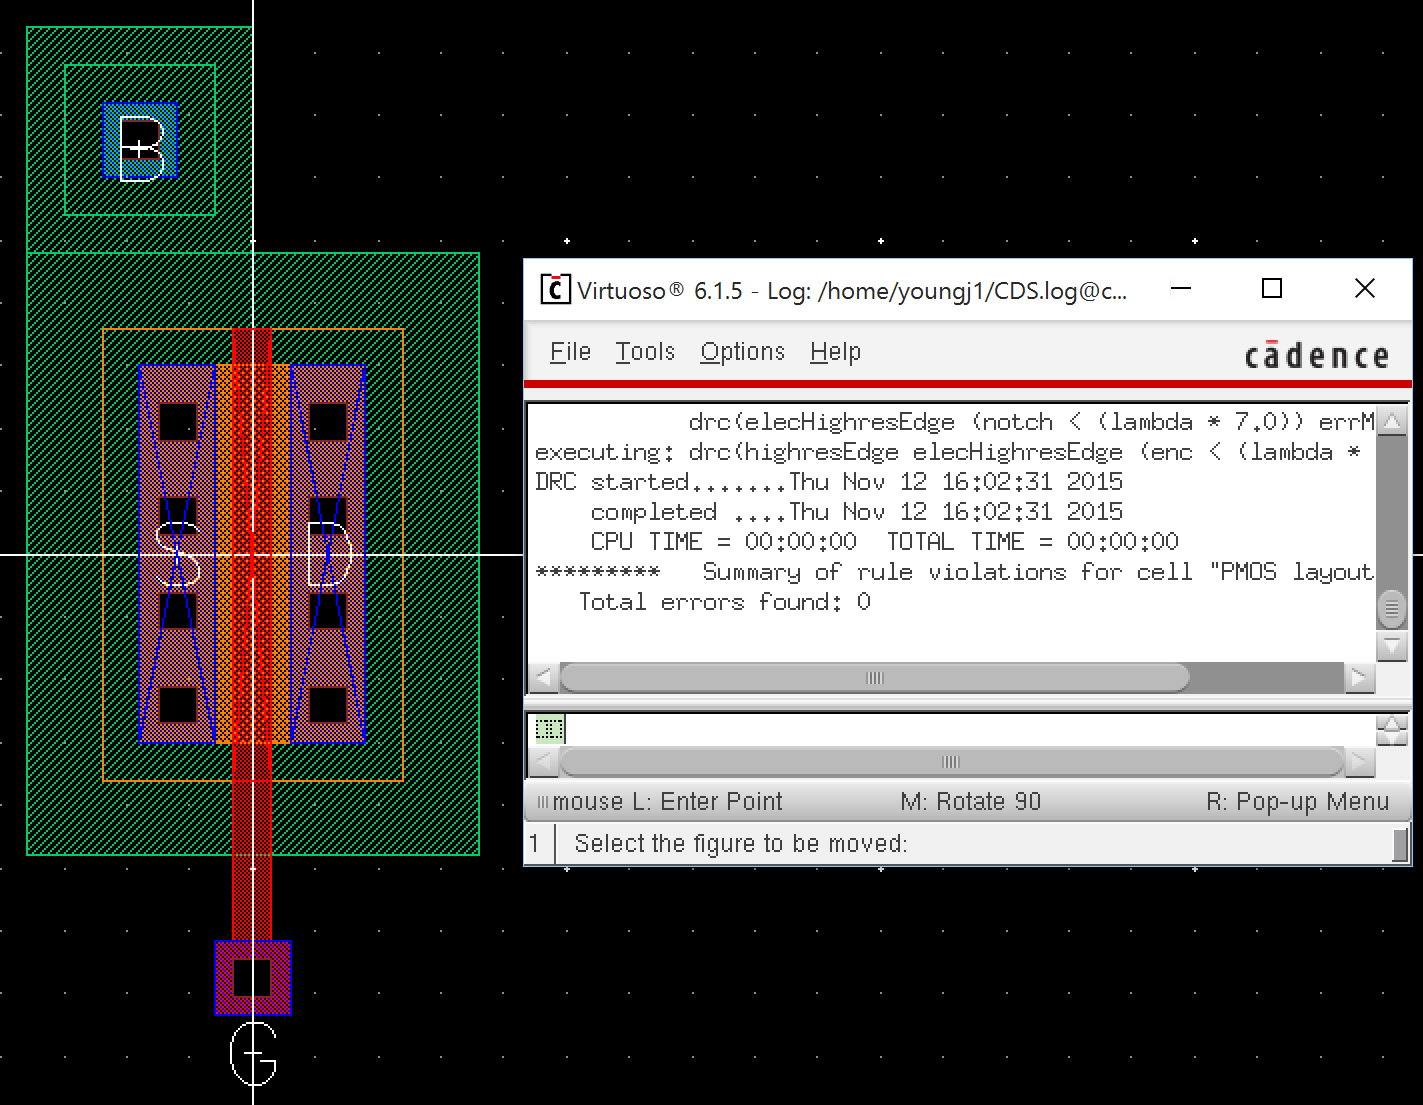Select the gate contact square above G
Image resolution: width=1423 pixels, height=1105 pixels.
pyautogui.click(x=252, y=977)
